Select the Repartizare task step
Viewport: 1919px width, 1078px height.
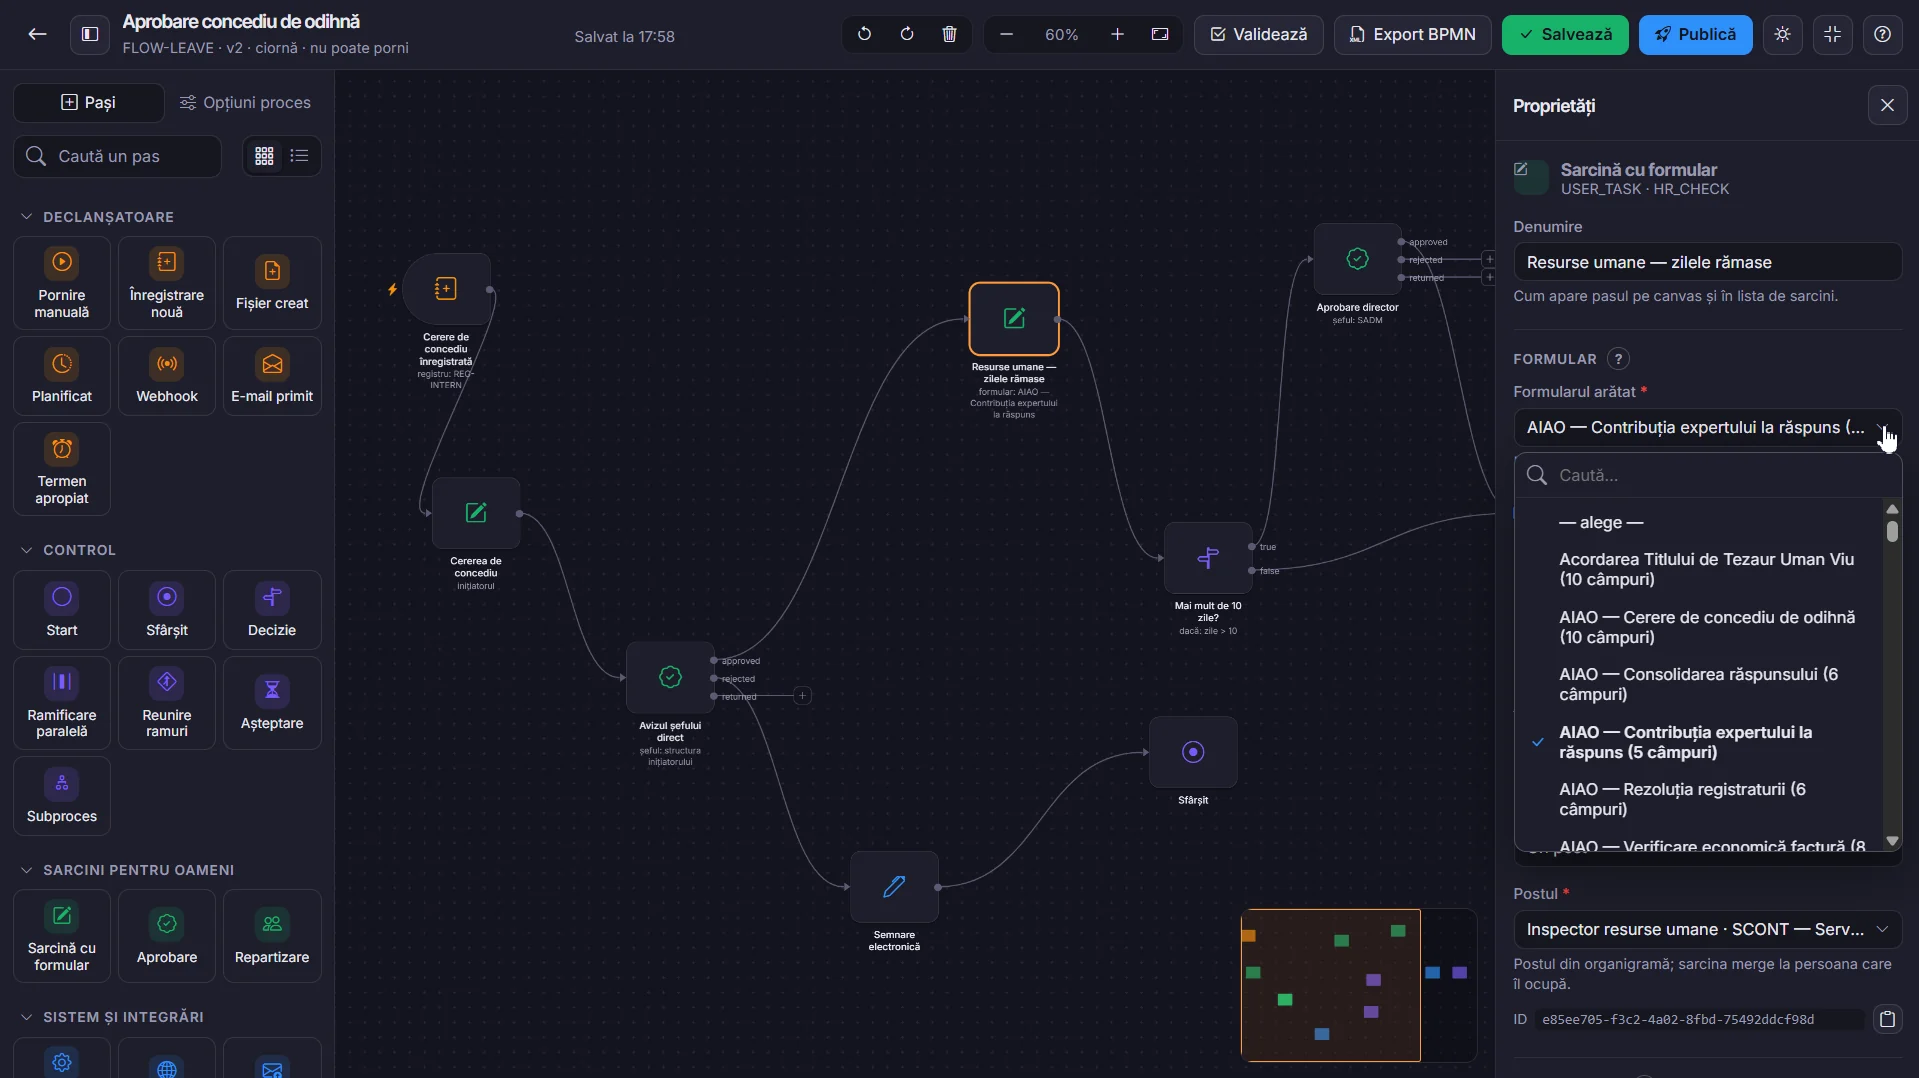tap(272, 936)
